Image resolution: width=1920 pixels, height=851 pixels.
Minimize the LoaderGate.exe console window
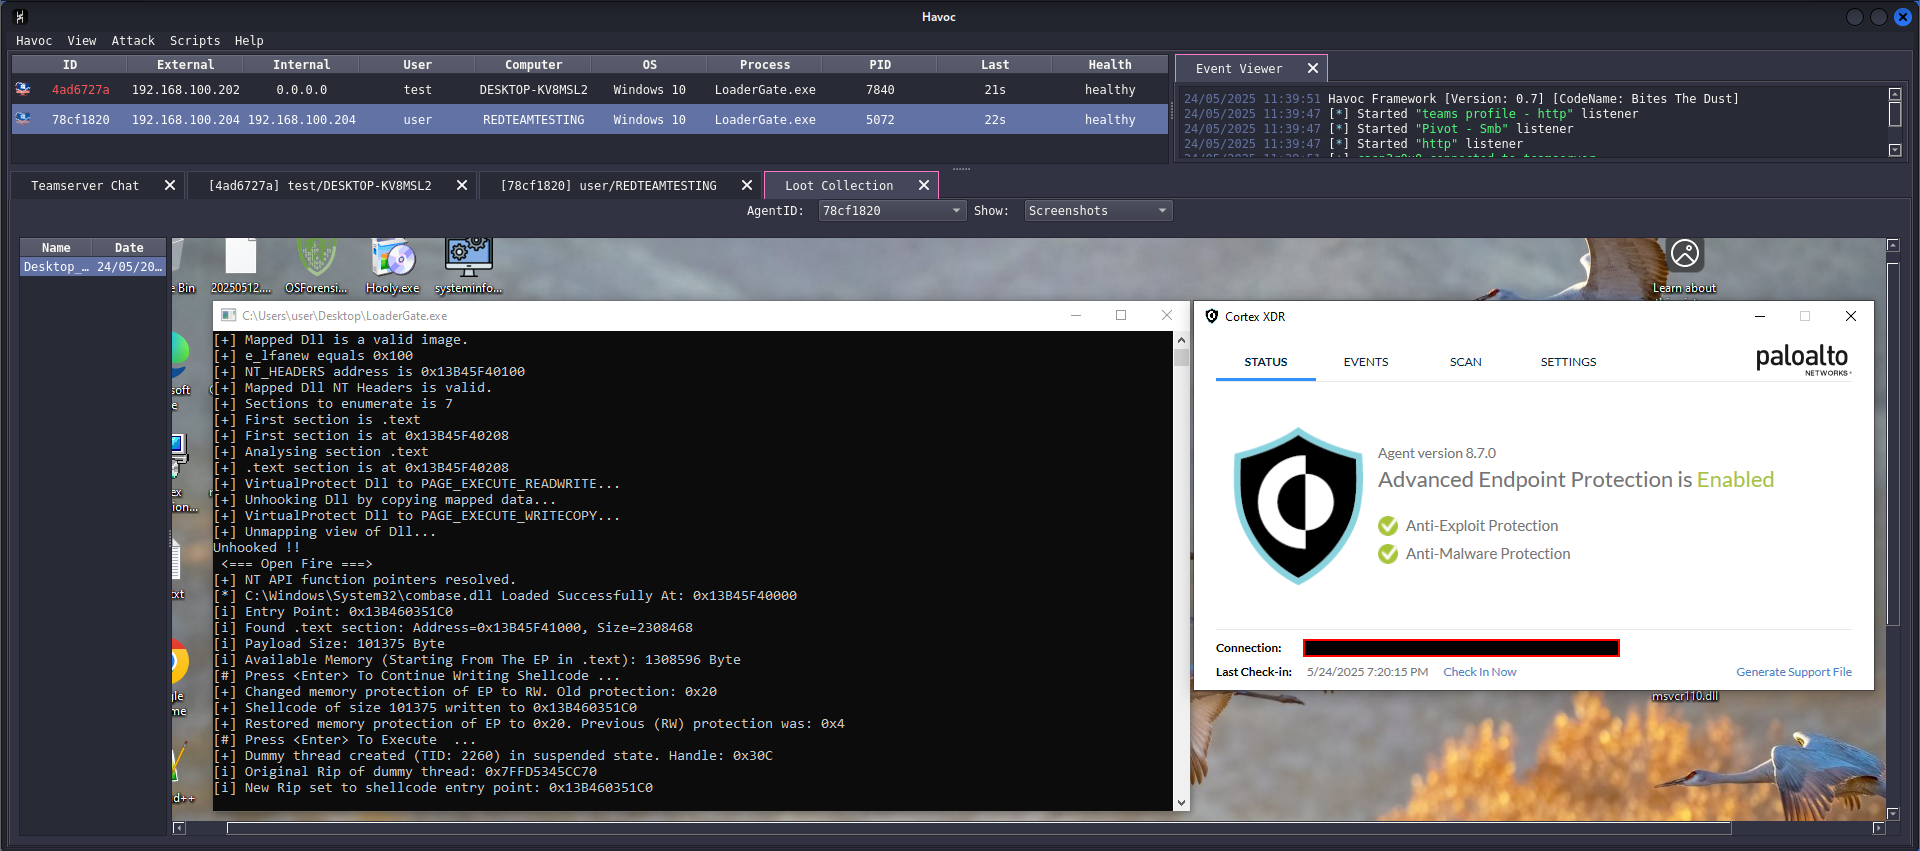coord(1076,315)
